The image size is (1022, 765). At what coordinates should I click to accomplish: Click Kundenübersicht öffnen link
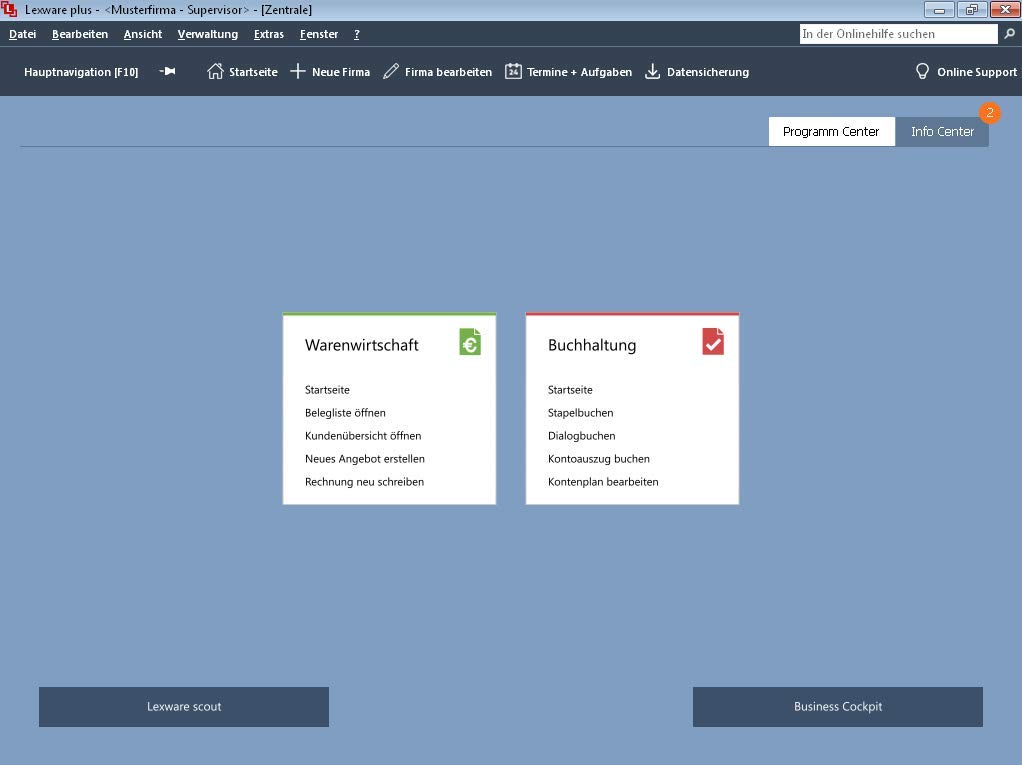click(363, 435)
